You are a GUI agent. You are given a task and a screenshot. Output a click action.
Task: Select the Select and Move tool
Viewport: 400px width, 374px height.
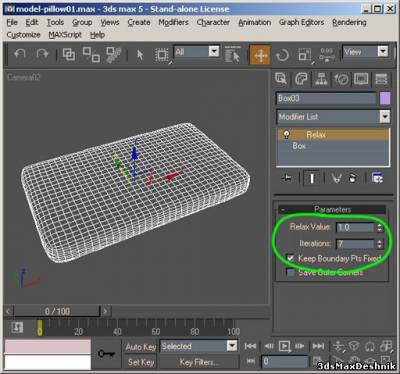pos(260,55)
